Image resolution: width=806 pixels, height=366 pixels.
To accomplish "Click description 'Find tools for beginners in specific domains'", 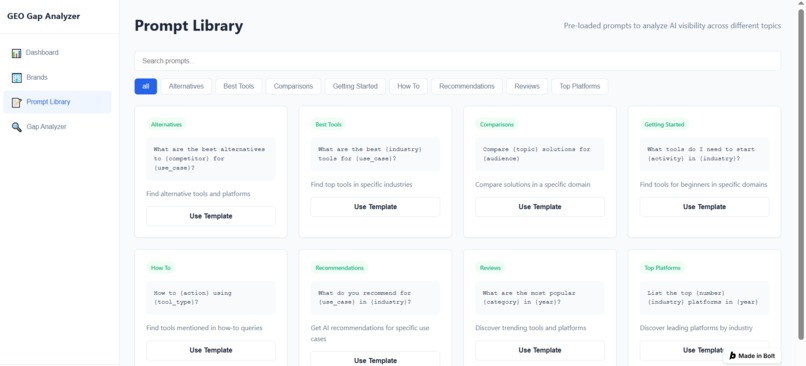I will point(703,185).
